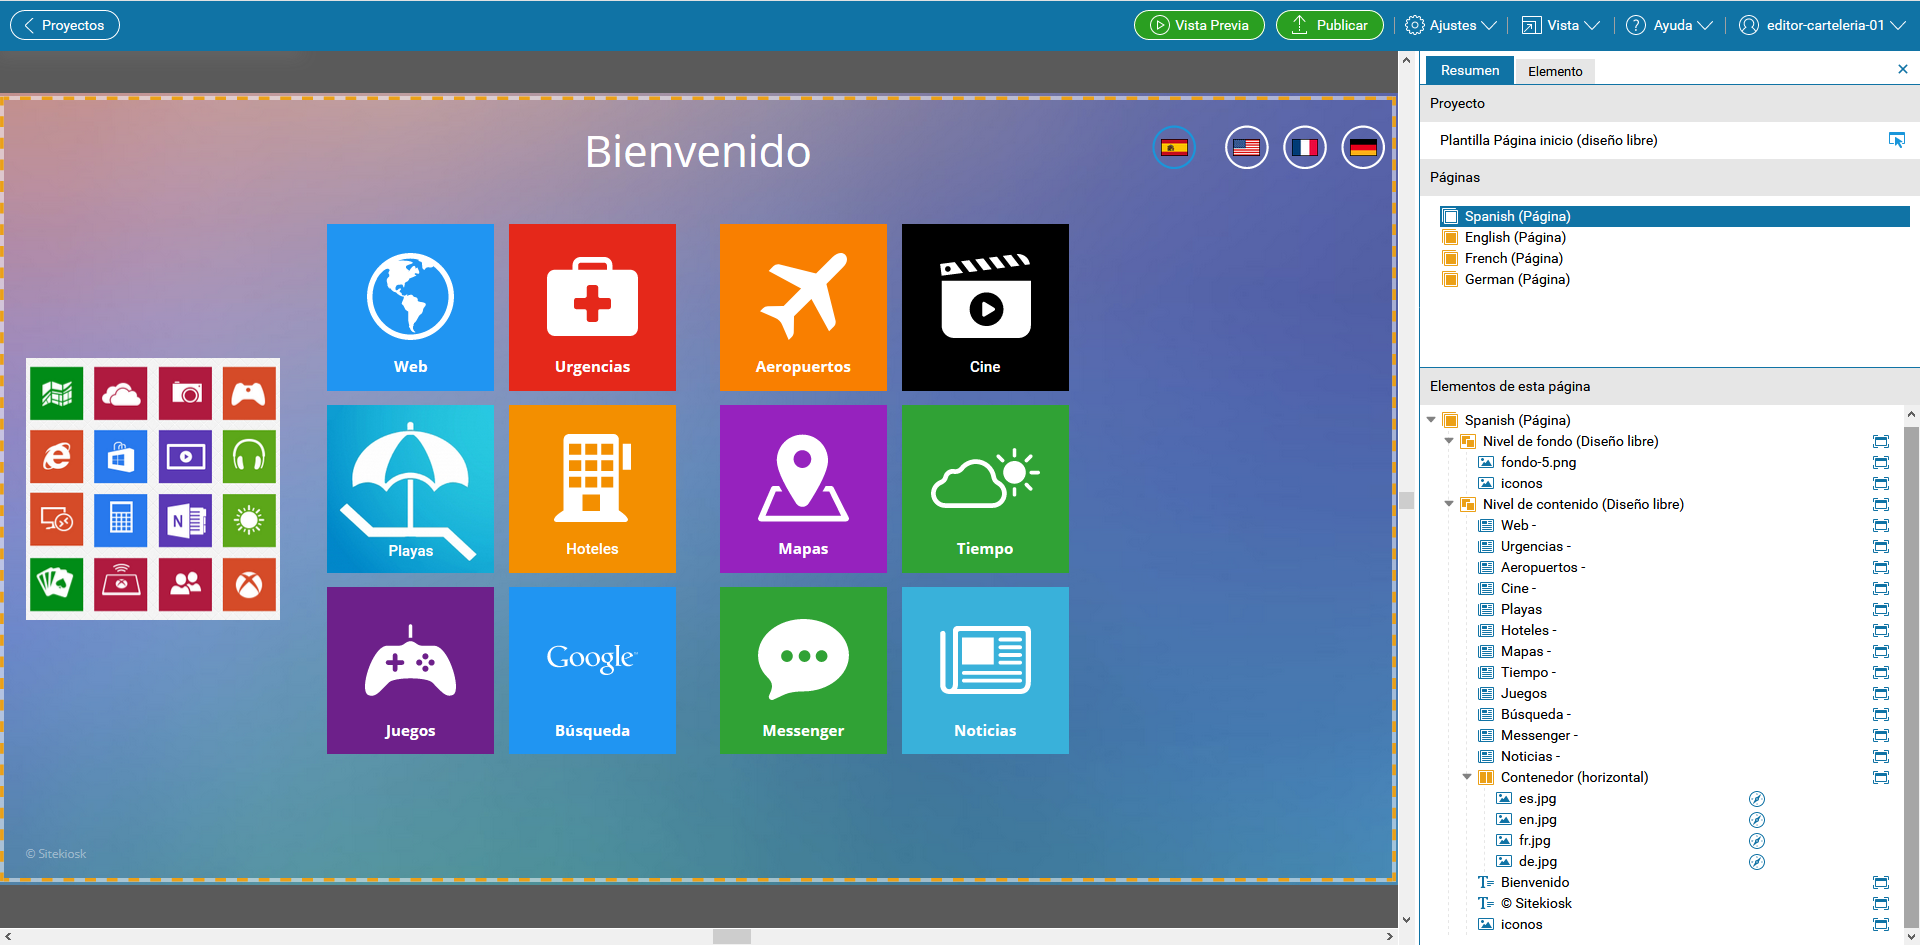
Task: Toggle the English (Página) page box
Action: click(x=1450, y=238)
